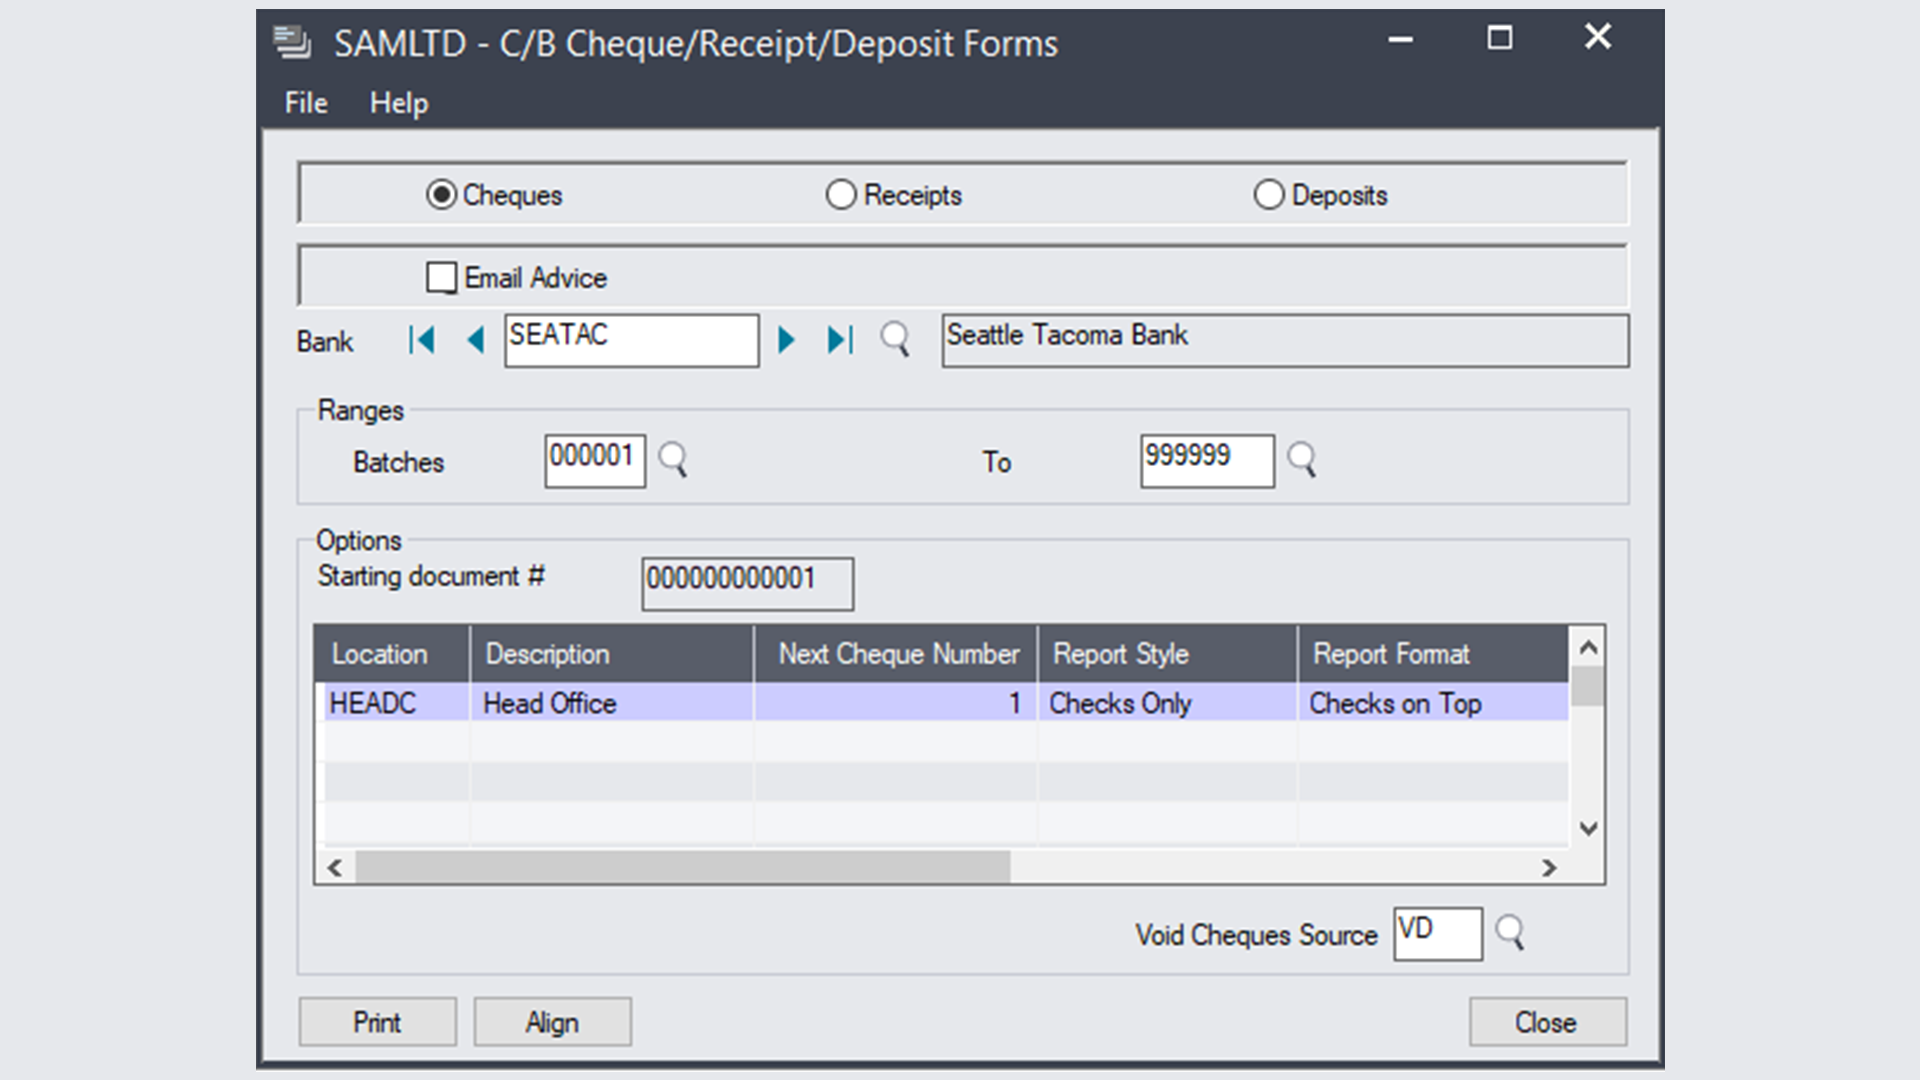Enable the Email Advice checkbox

tap(440, 277)
